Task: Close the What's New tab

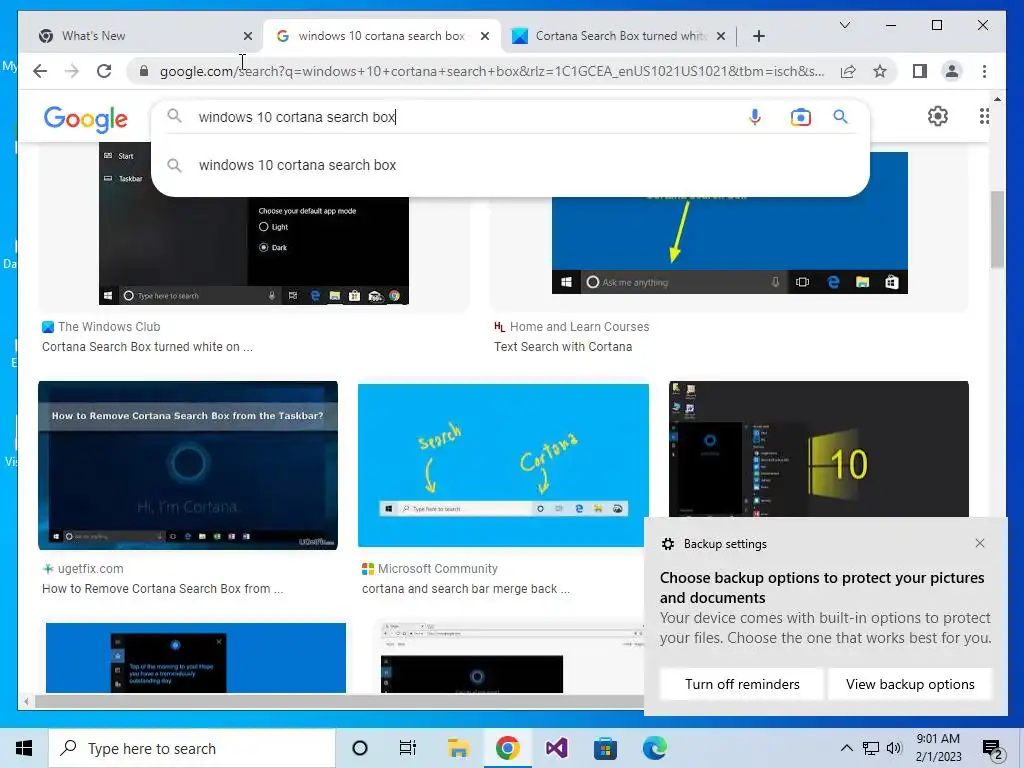Action: (248, 36)
